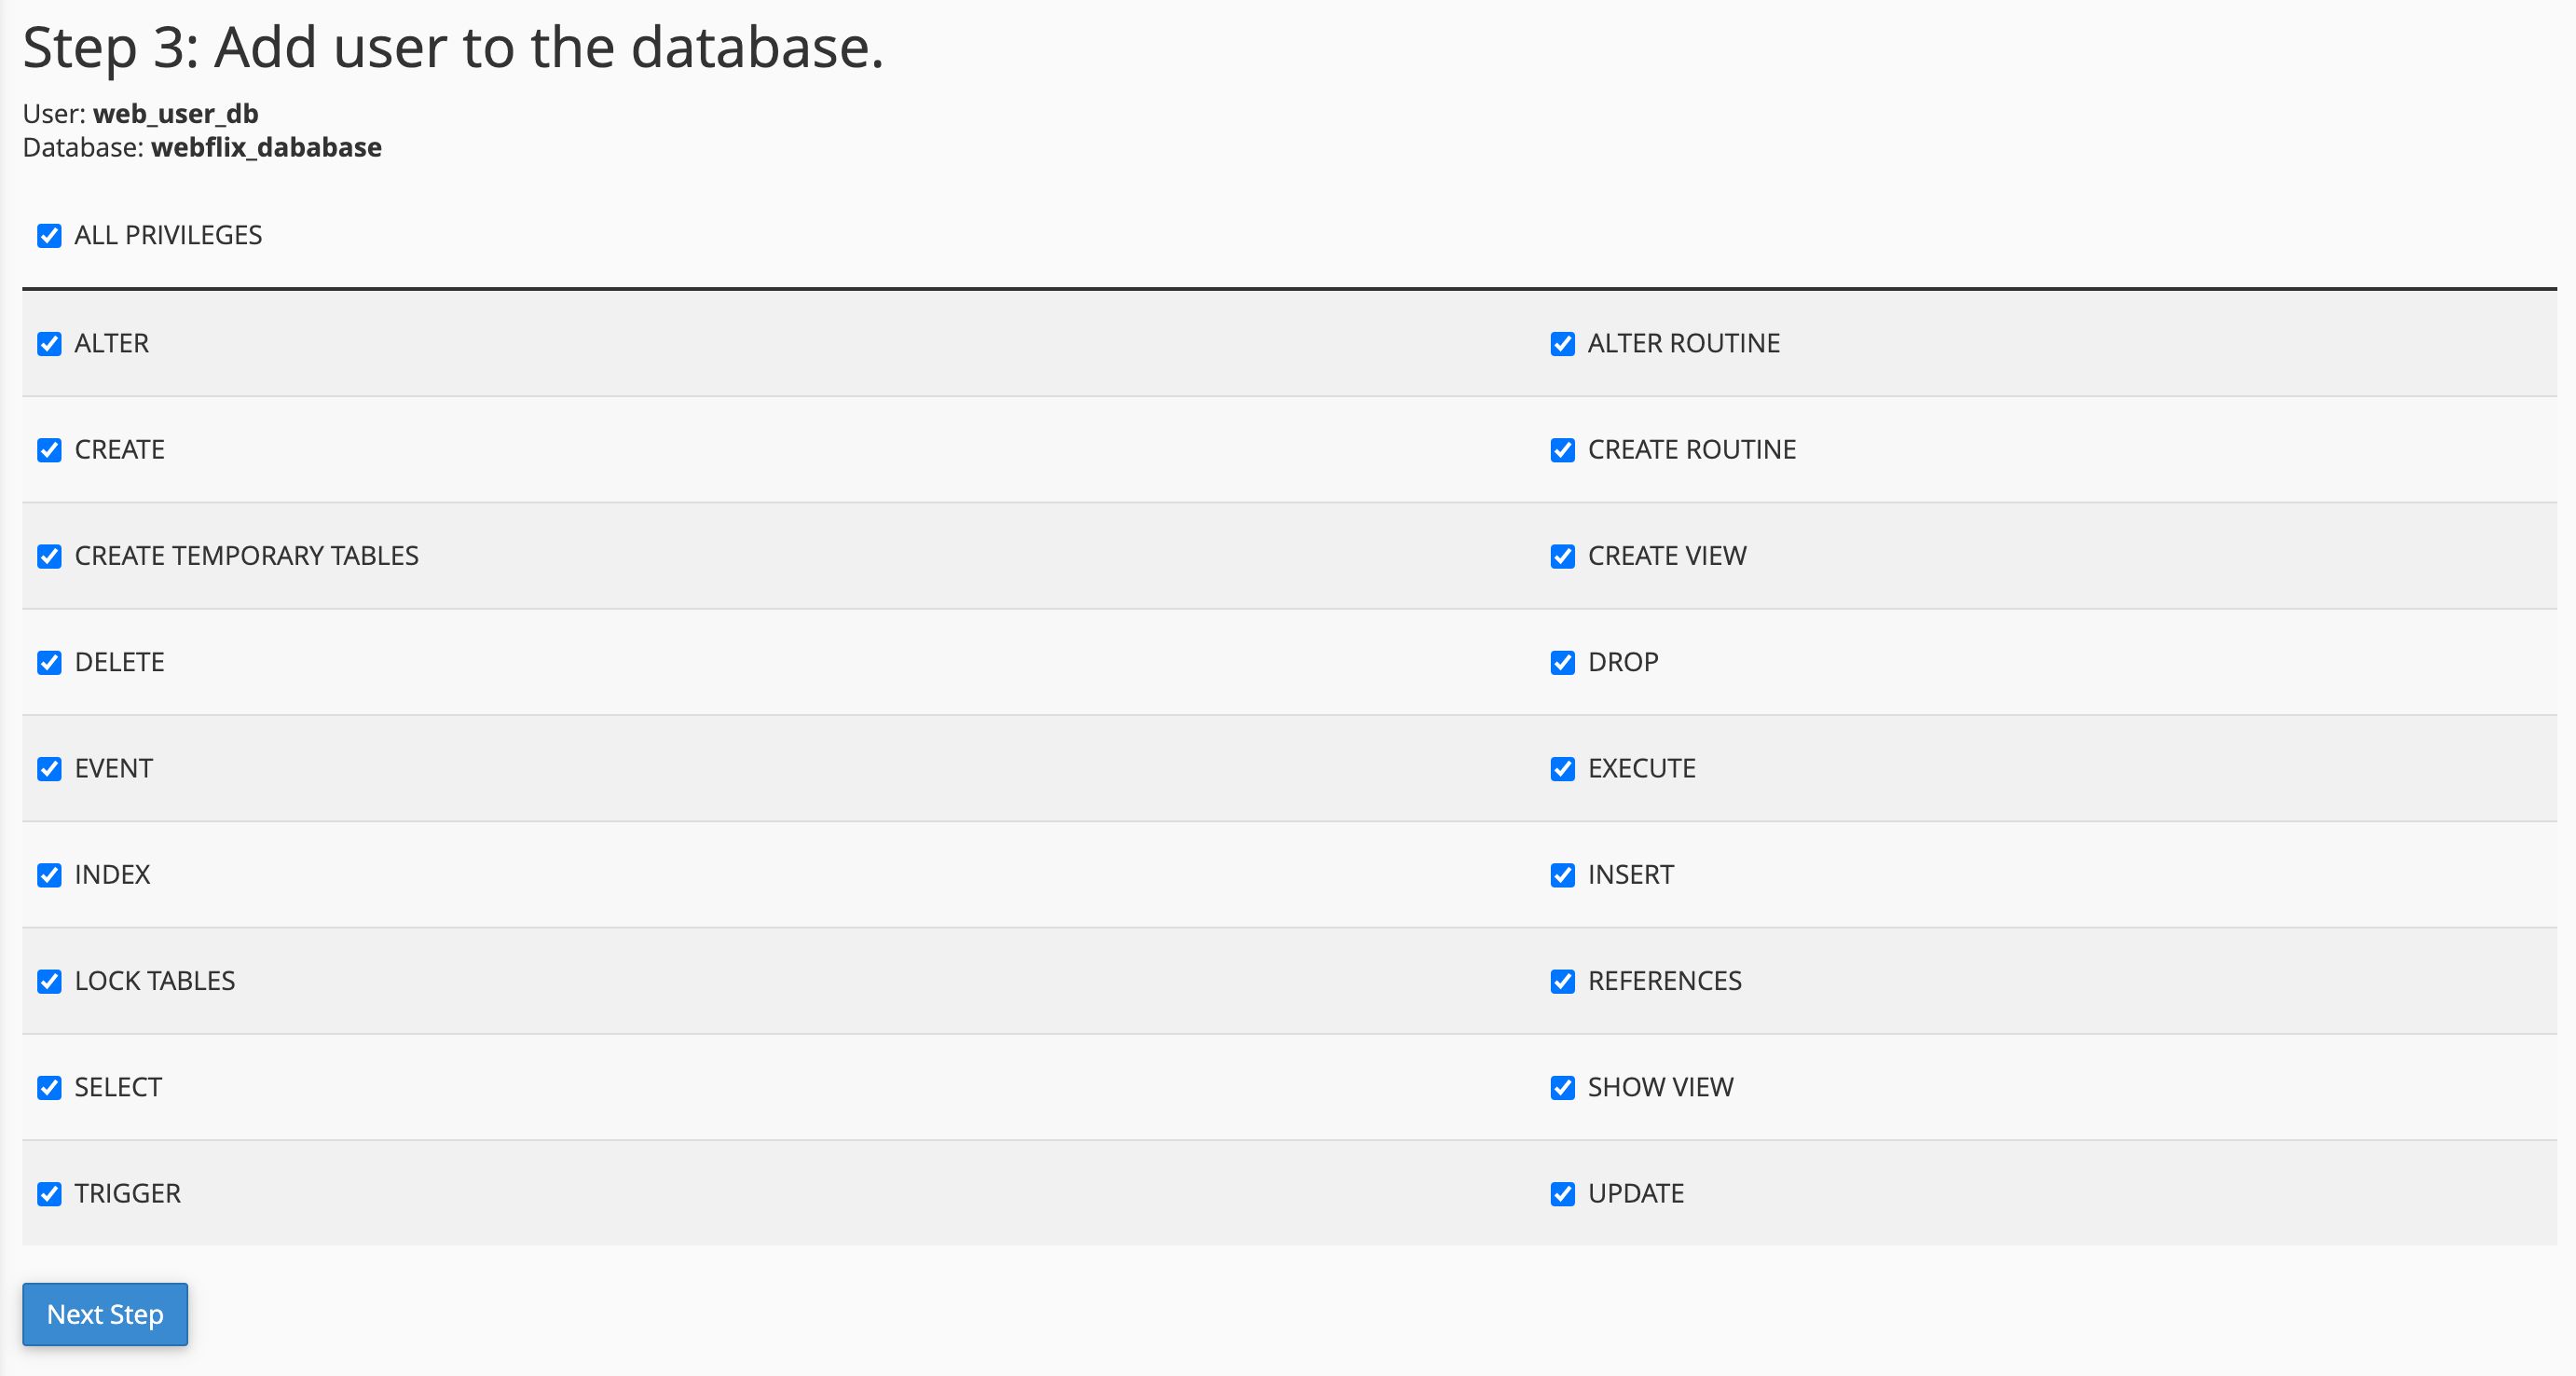Uncheck the DROP privilege
The height and width of the screenshot is (1376, 2576).
pos(1562,663)
